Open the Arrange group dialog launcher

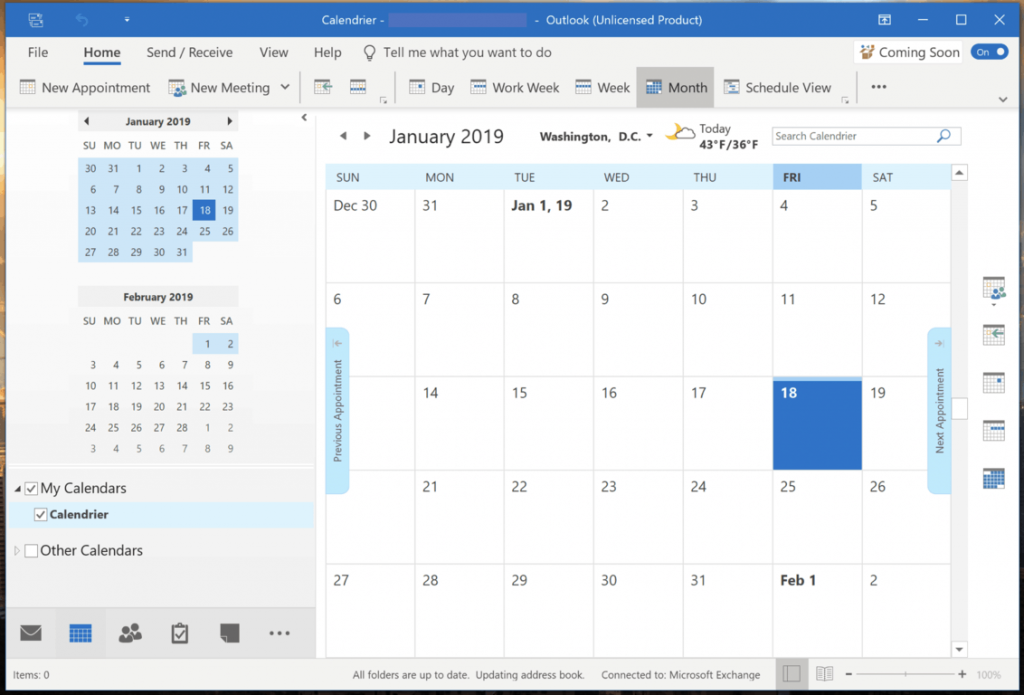pos(844,101)
